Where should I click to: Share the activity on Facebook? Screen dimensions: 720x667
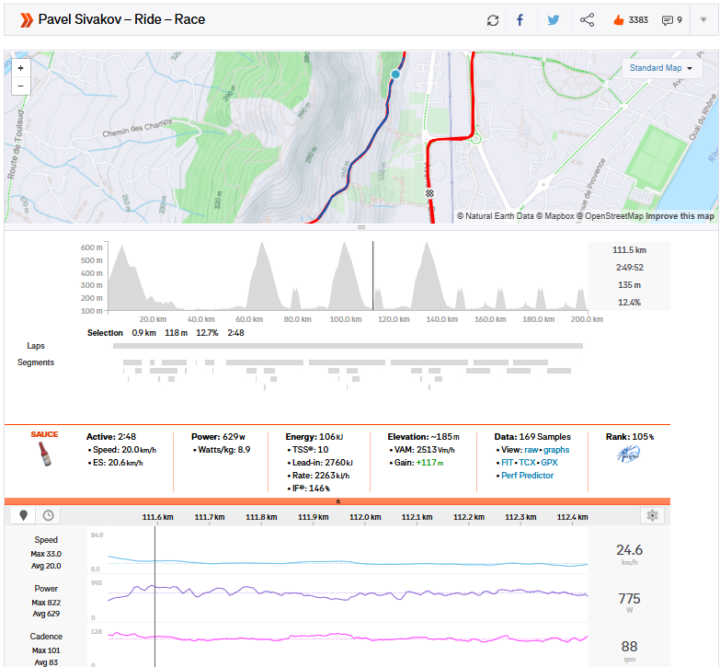(520, 20)
